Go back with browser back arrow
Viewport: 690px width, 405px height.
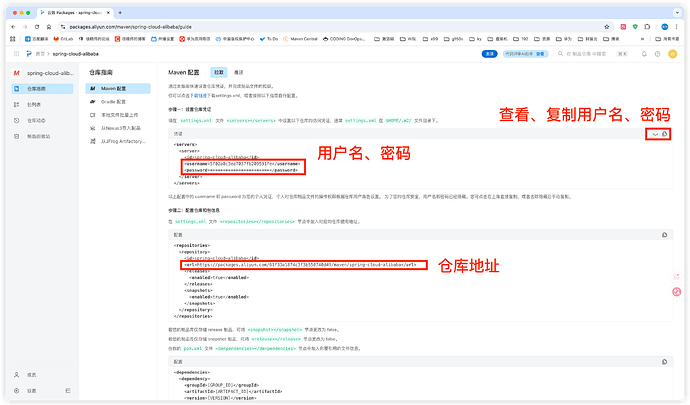13,27
